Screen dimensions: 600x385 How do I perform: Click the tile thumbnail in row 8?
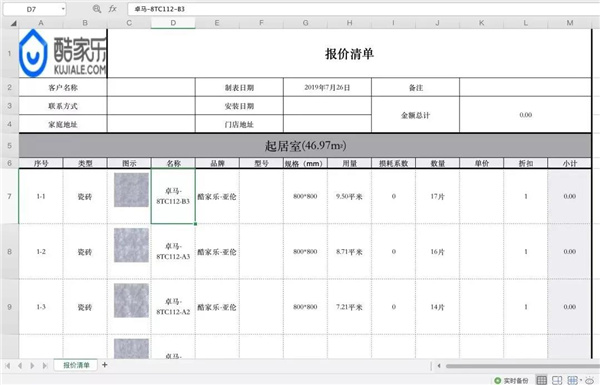[131, 245]
